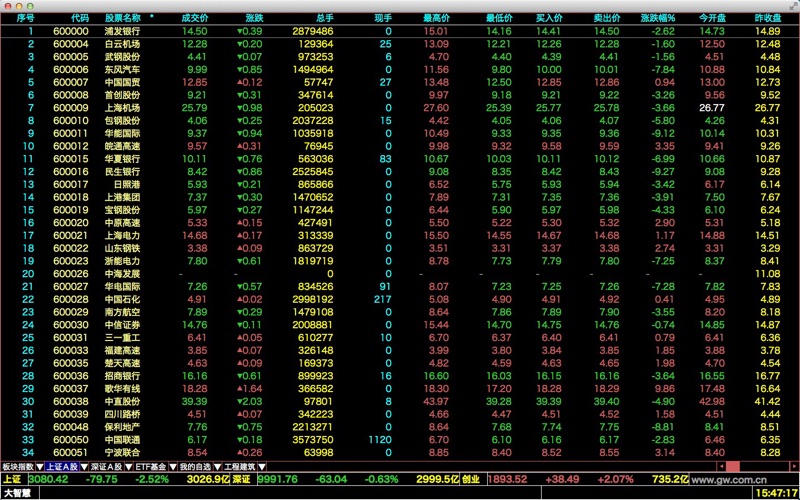
Task: Sort by 股票名称 column header
Action: (x=122, y=18)
